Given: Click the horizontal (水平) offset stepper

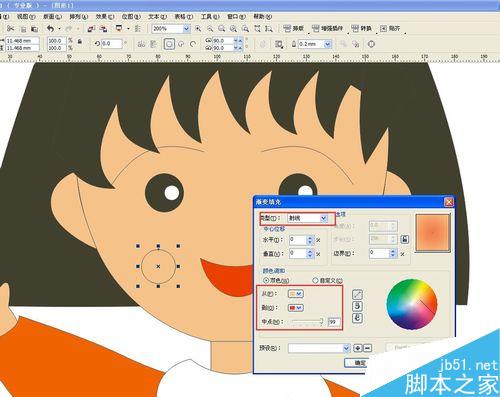Looking at the screenshot, I should coord(310,240).
